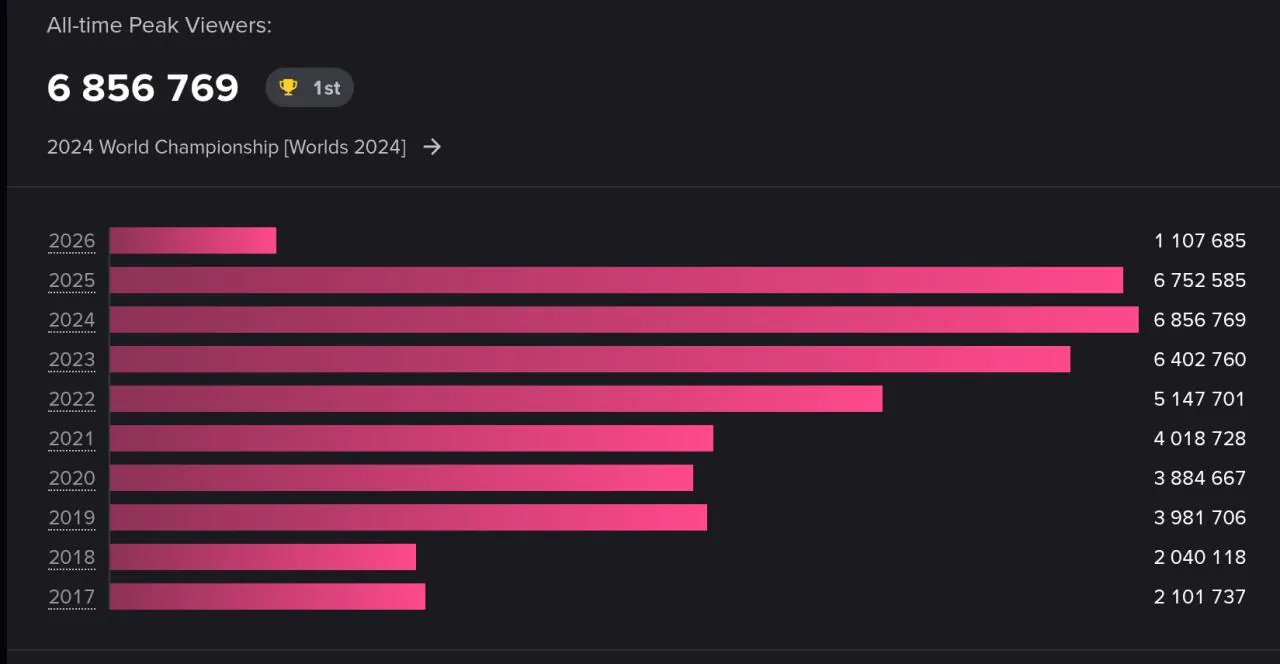Click the arrow next to Worlds 2024
This screenshot has height=664, width=1280.
(x=432, y=147)
